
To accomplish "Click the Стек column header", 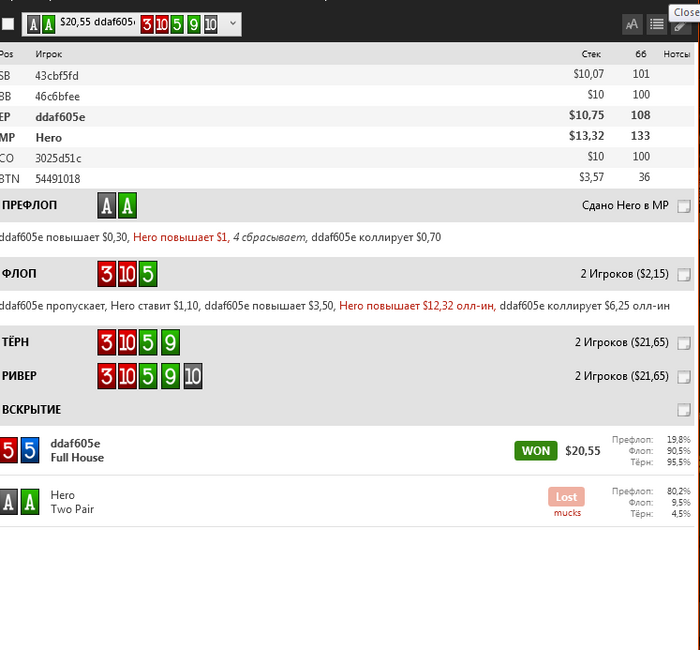I will 591,54.
